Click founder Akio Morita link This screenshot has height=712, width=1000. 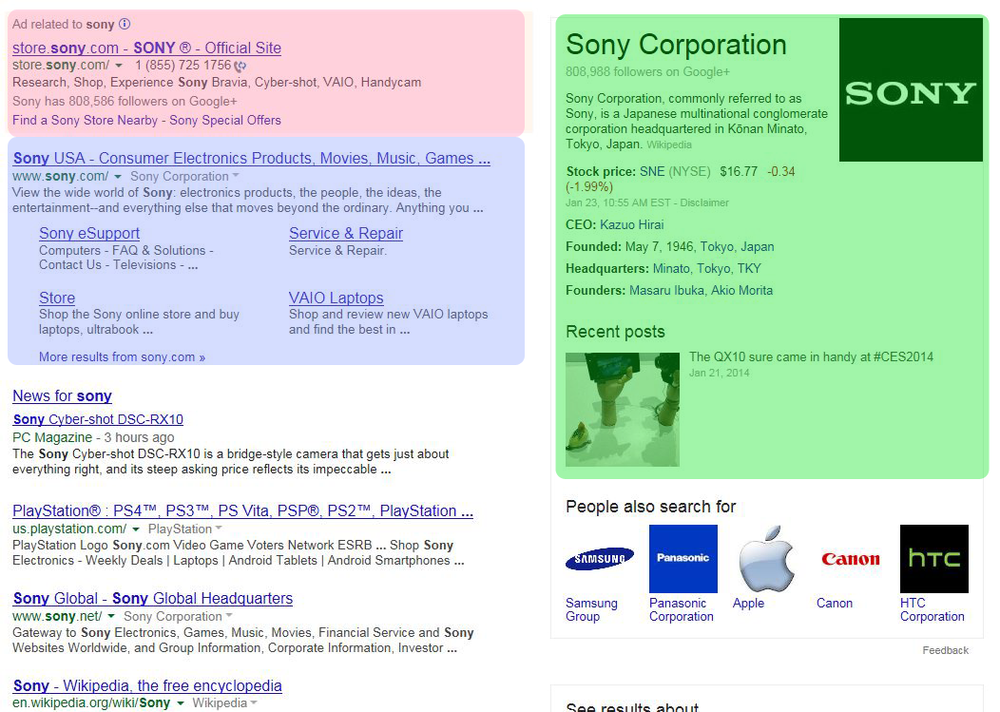(x=742, y=291)
